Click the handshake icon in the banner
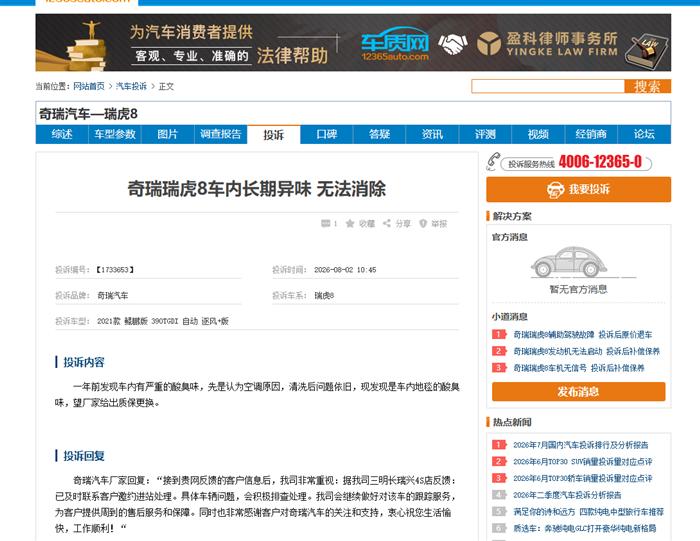The image size is (700, 541). click(x=453, y=45)
